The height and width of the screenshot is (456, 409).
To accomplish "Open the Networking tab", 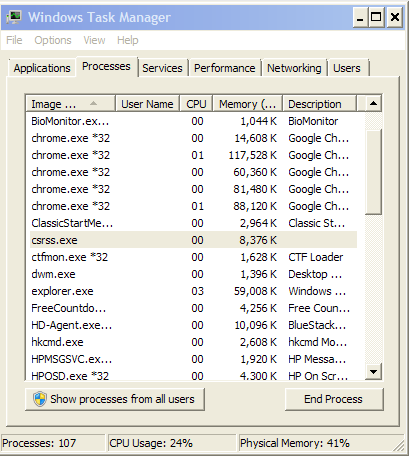I will coord(294,68).
